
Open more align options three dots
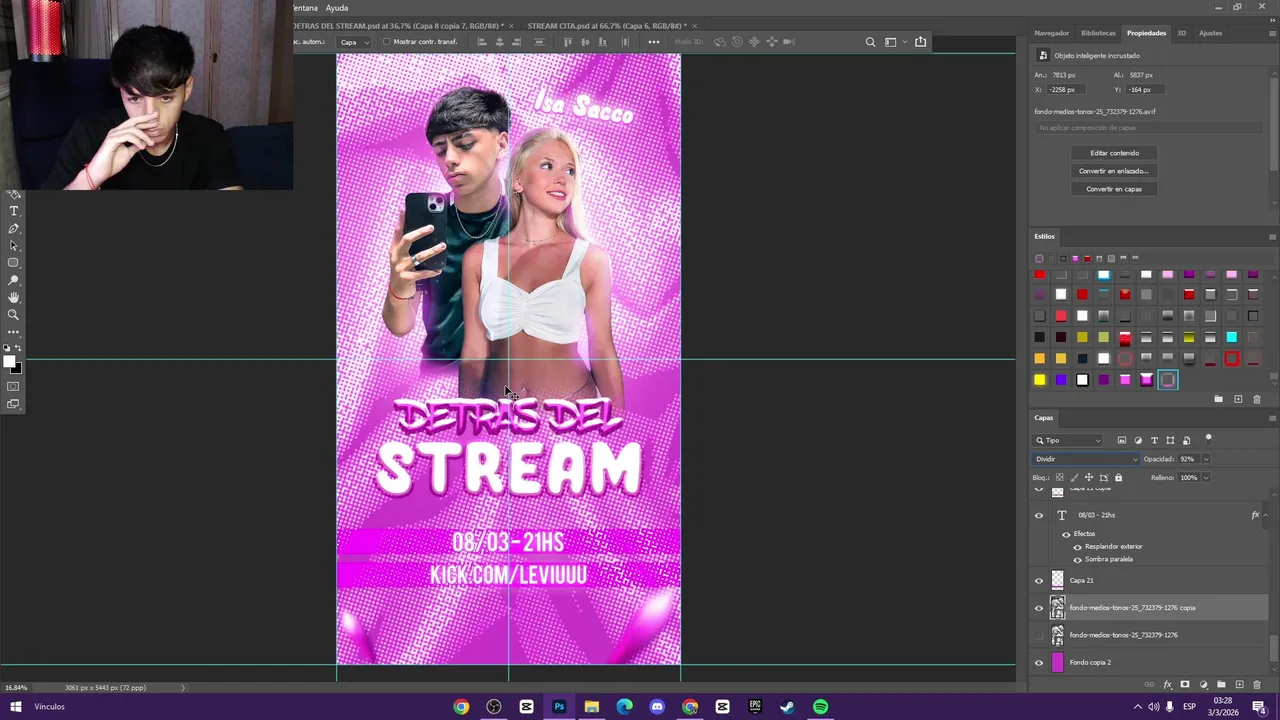click(654, 42)
